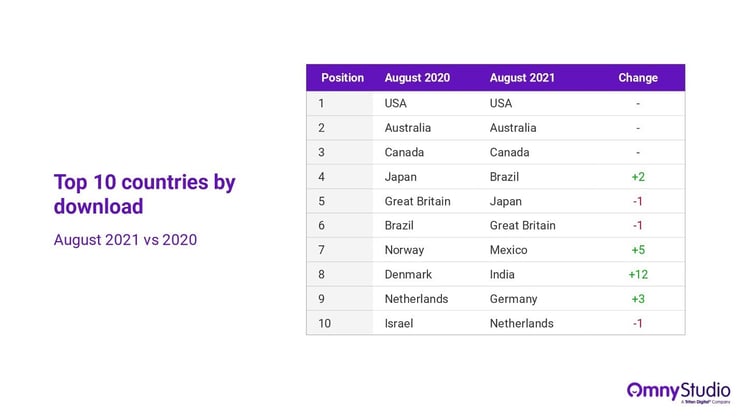Image resolution: width=747 pixels, height=420 pixels.
Task: Select Great Britain in August 2021 column
Action: click(522, 226)
